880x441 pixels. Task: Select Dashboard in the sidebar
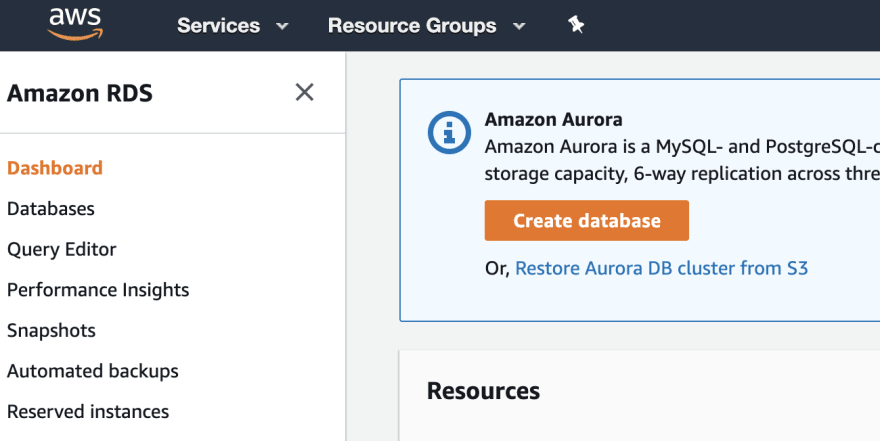point(55,168)
